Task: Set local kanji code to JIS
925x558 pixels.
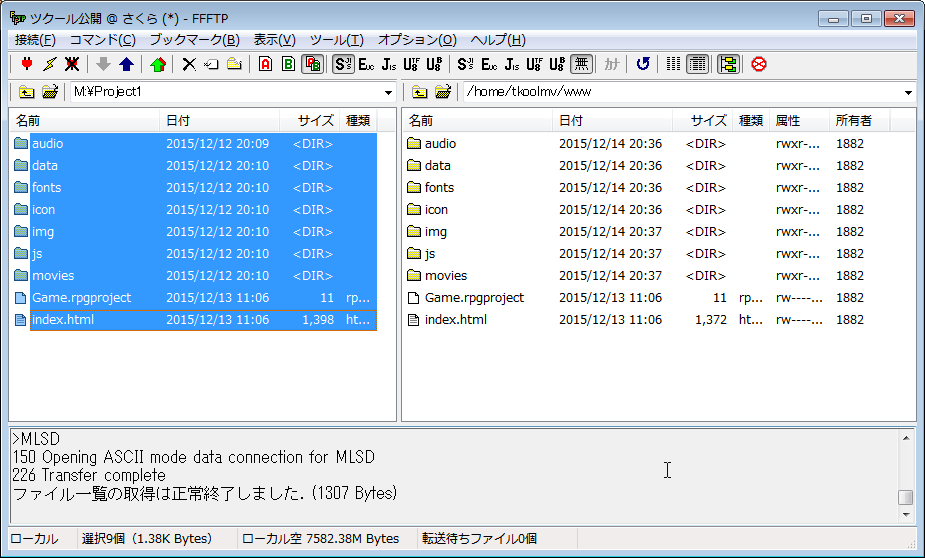Action: coord(511,64)
